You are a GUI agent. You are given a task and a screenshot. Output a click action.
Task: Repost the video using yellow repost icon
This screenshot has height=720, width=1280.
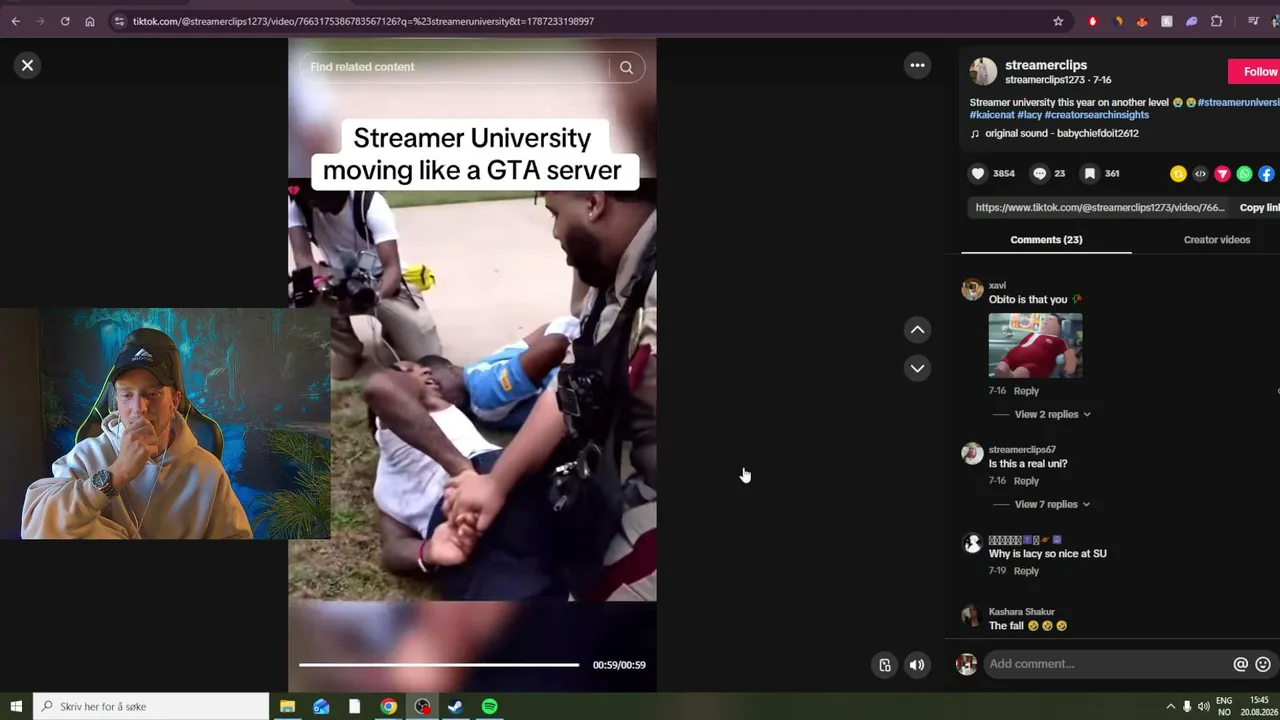coord(1178,174)
